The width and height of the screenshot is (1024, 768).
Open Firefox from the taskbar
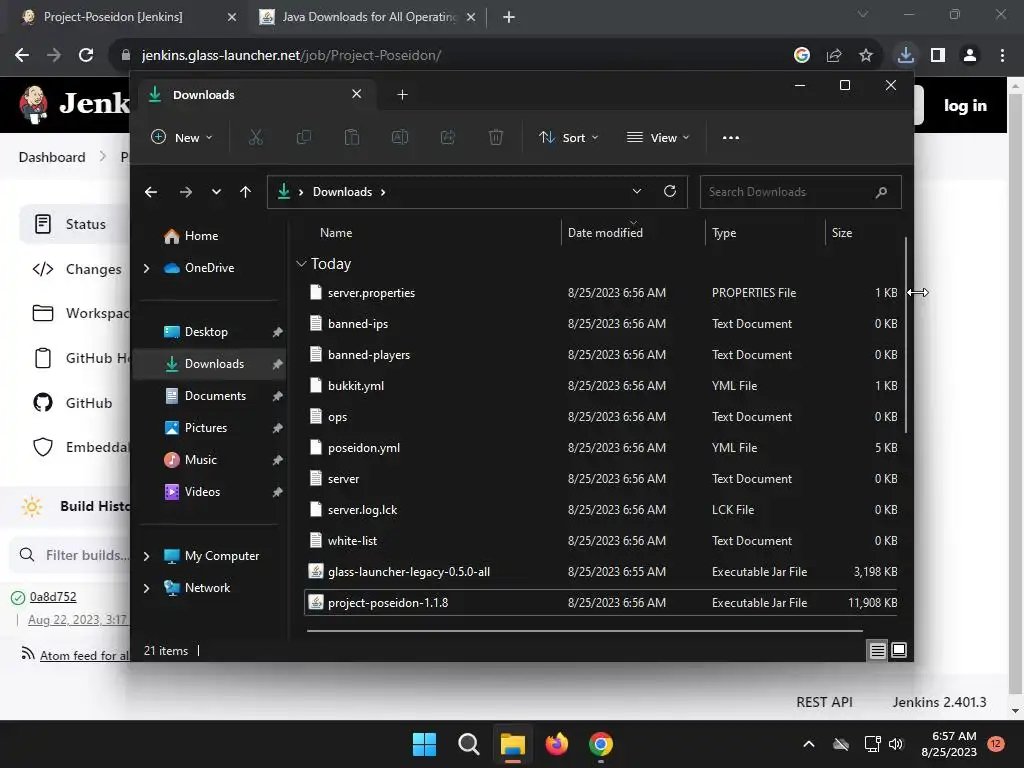[x=556, y=744]
